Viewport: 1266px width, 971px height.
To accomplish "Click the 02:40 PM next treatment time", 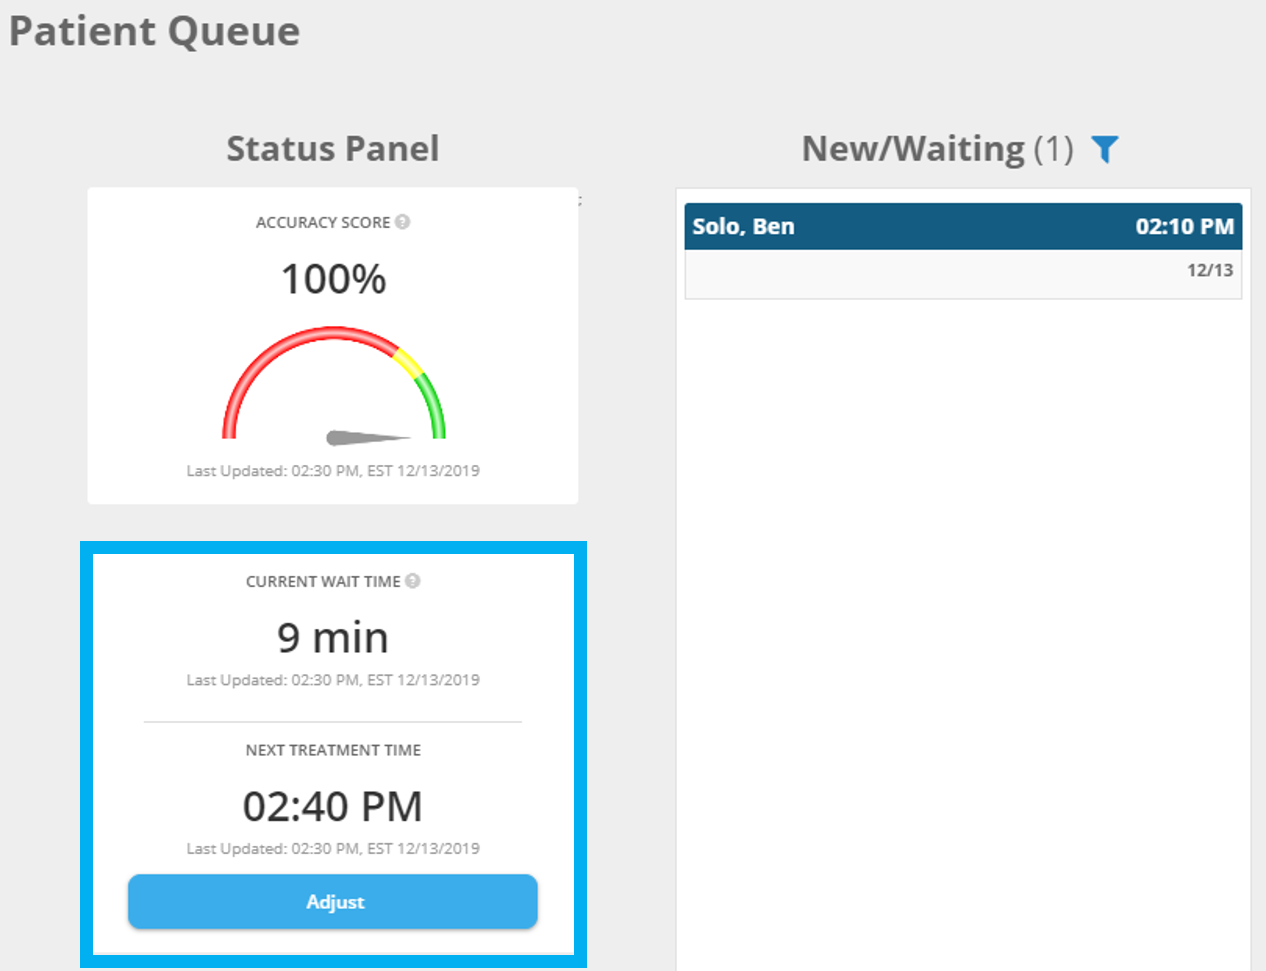I will click(333, 806).
